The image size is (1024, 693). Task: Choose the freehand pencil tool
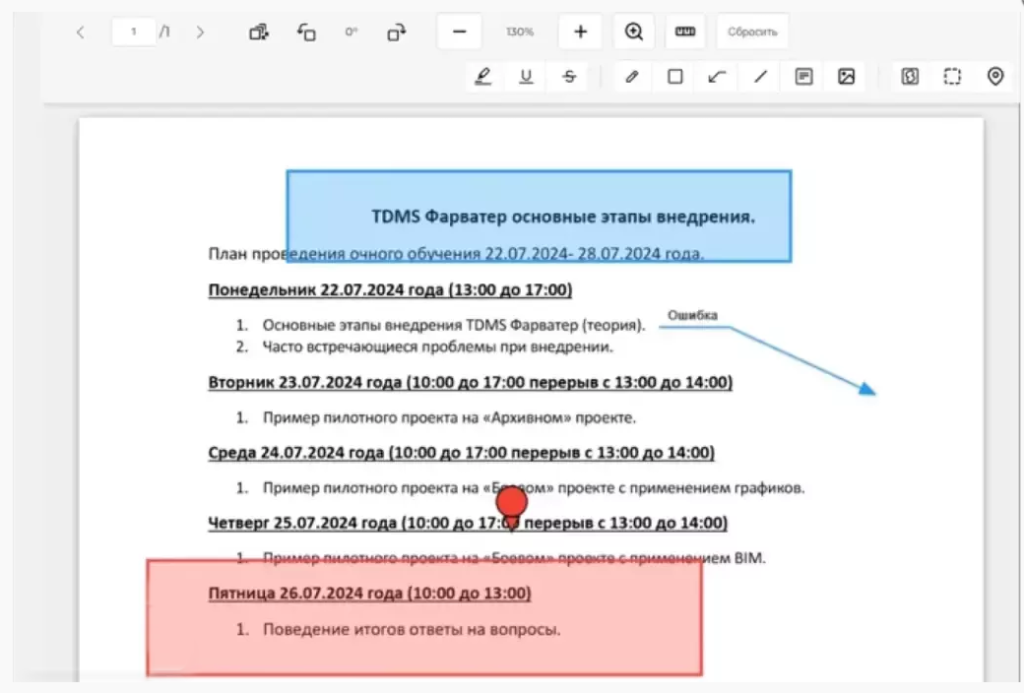(631, 77)
